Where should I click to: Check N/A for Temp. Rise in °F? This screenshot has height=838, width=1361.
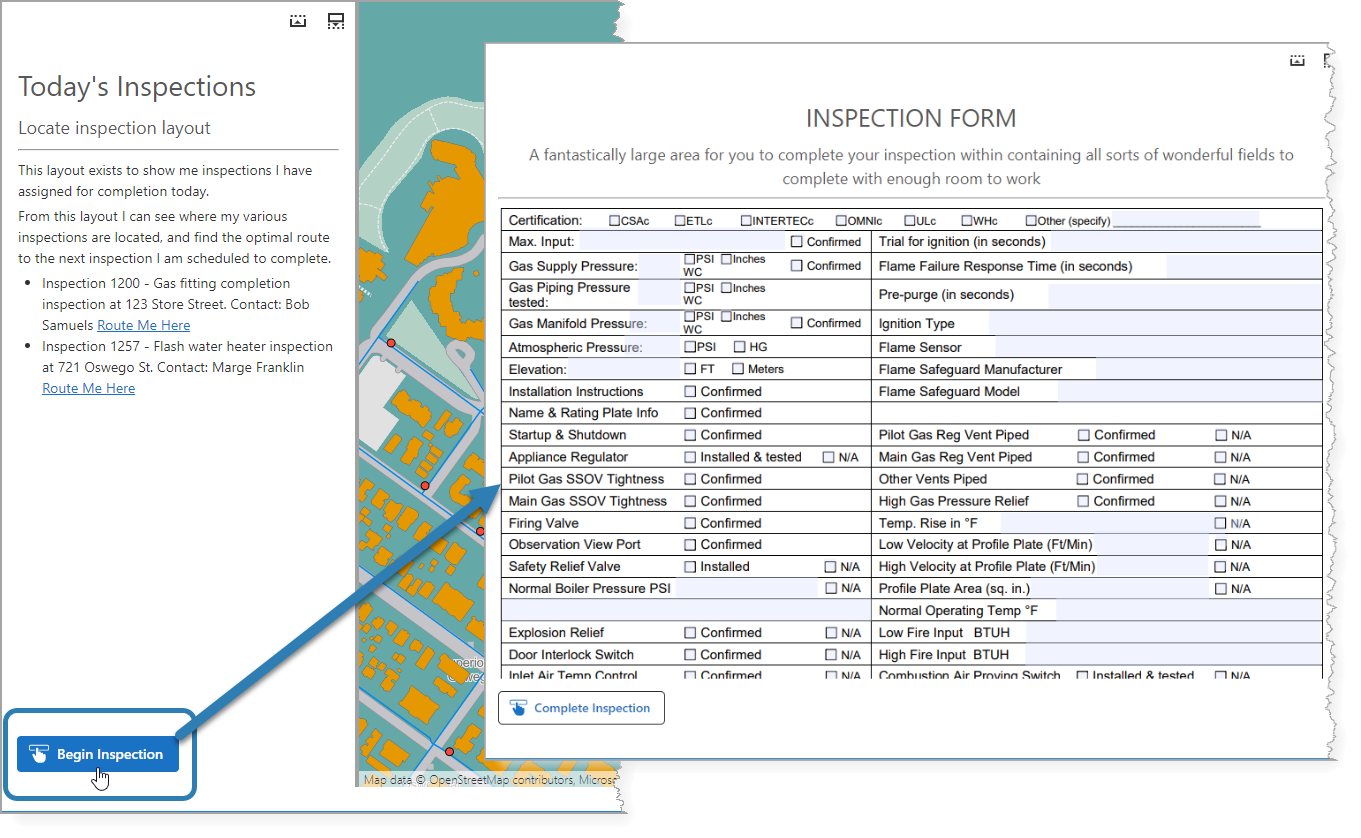[x=1220, y=522]
